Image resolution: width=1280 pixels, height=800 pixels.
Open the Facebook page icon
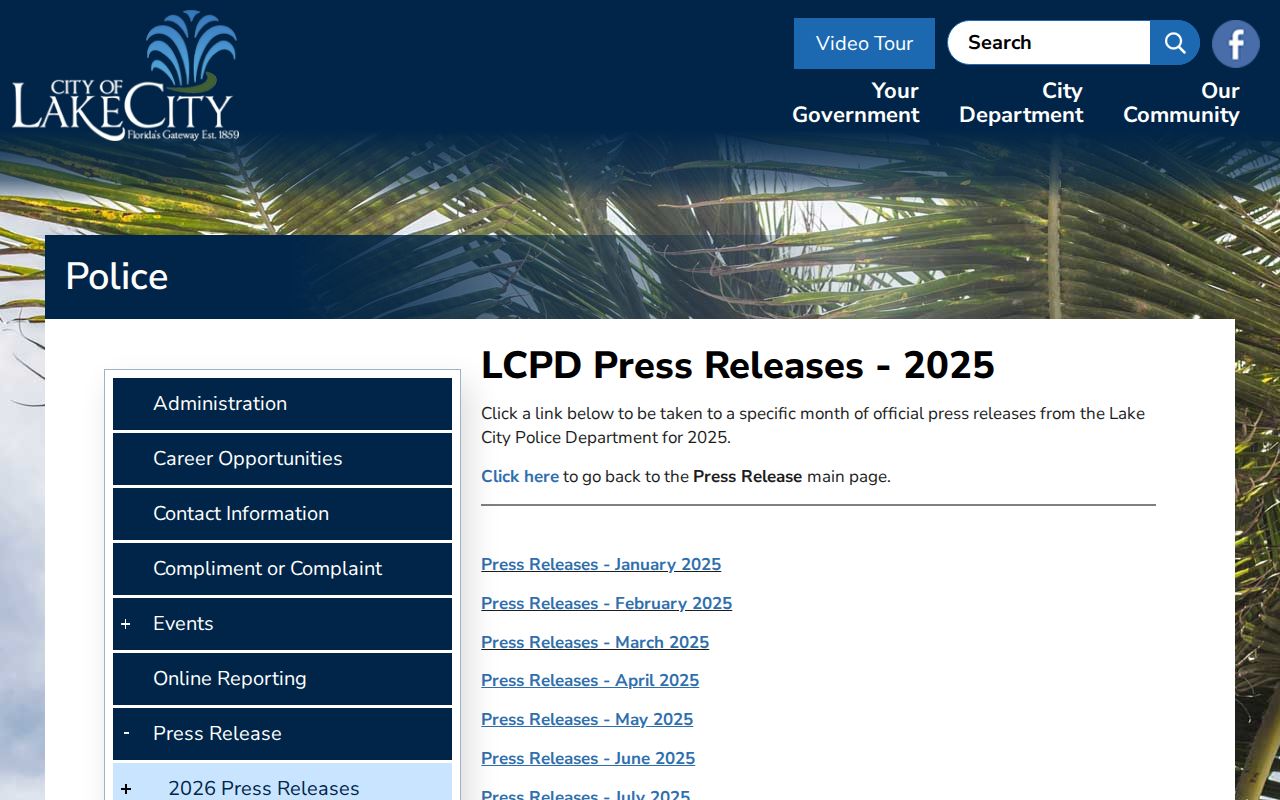pos(1235,43)
